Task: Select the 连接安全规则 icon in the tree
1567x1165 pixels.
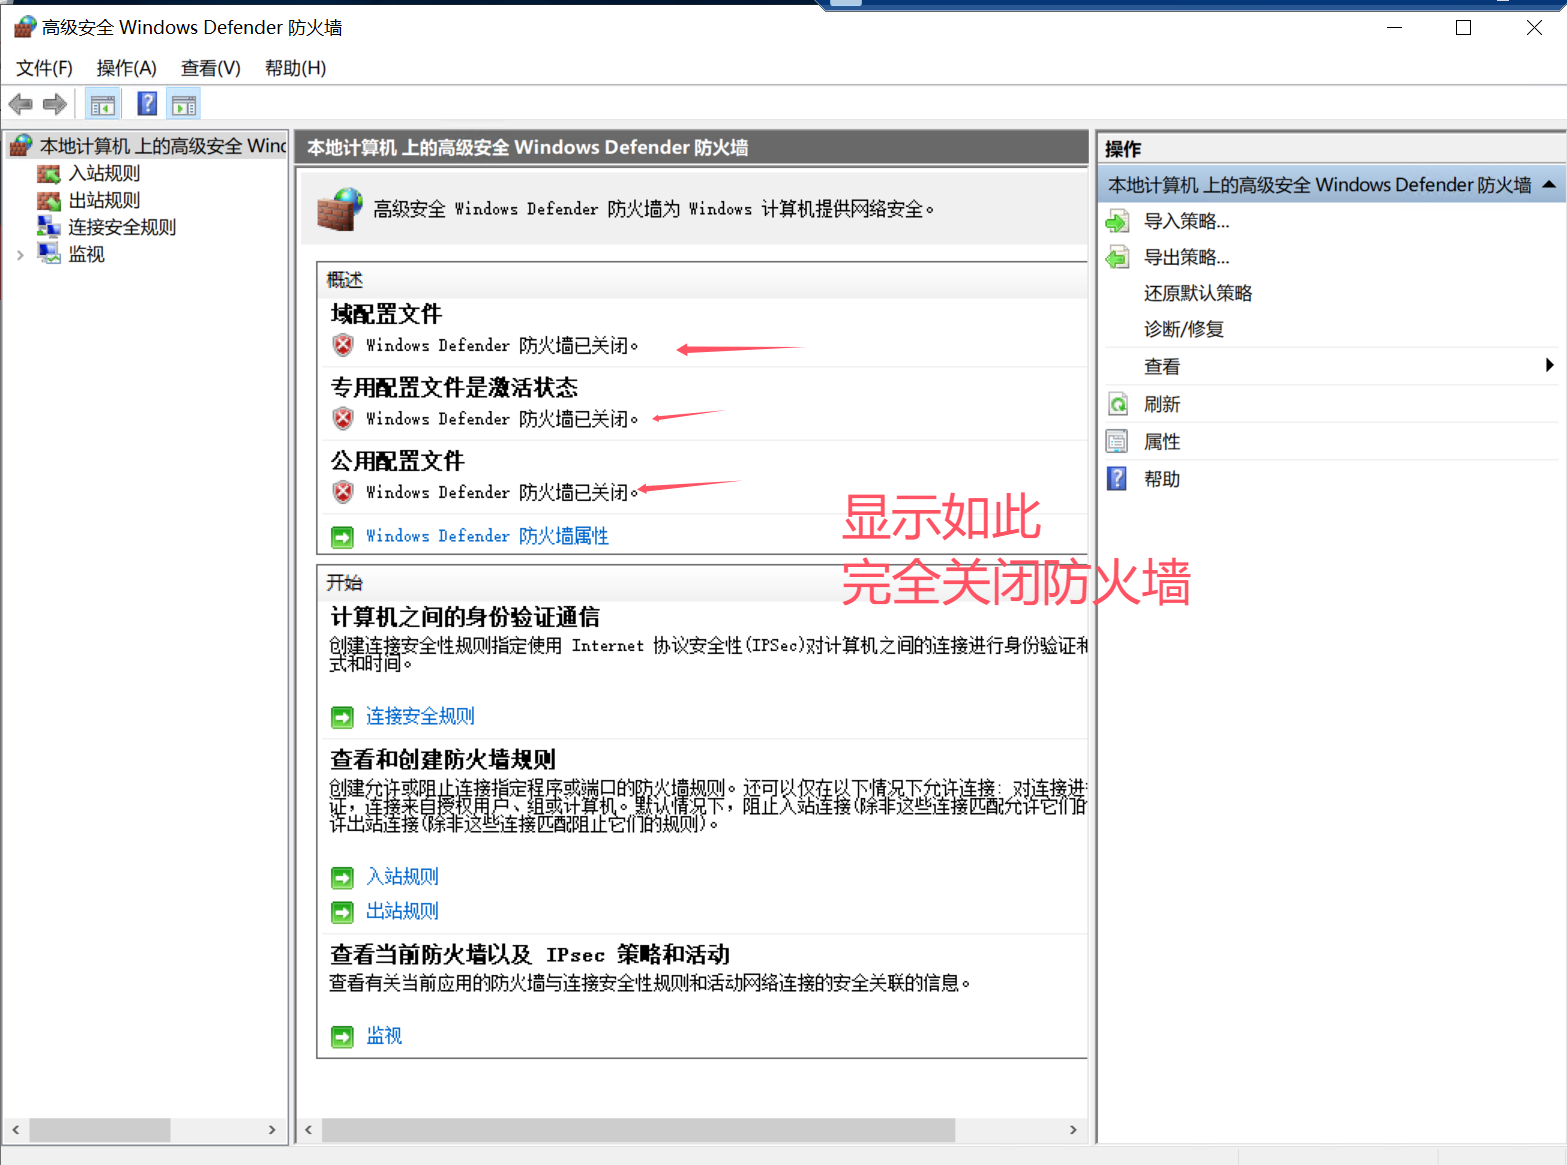Action: pos(49,227)
